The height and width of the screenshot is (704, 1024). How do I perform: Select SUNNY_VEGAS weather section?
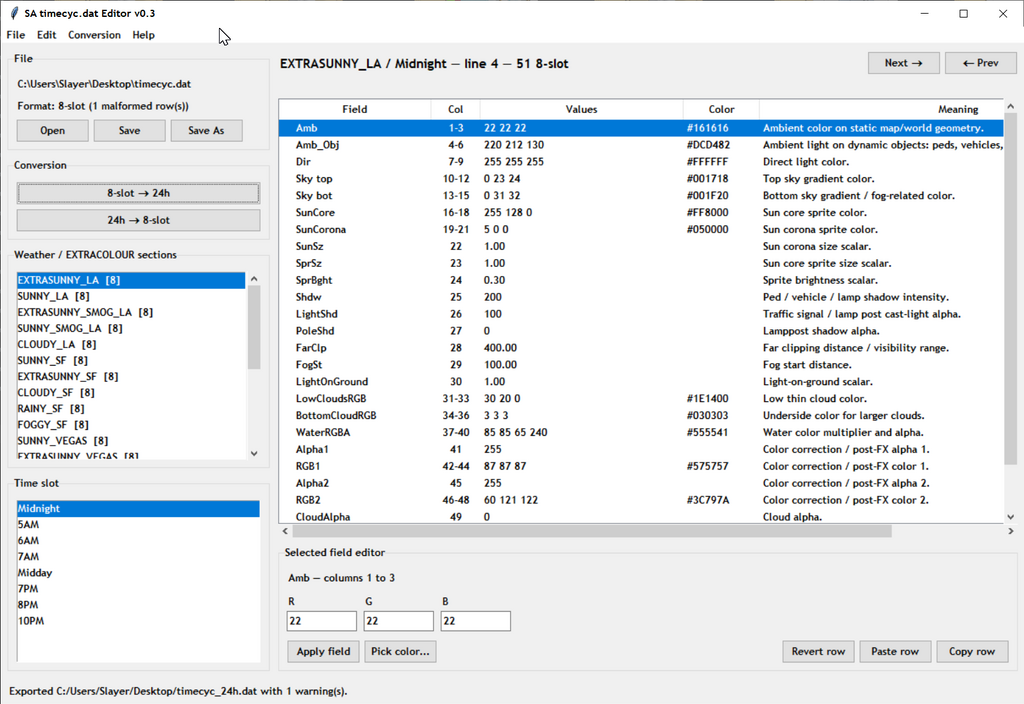(131, 441)
